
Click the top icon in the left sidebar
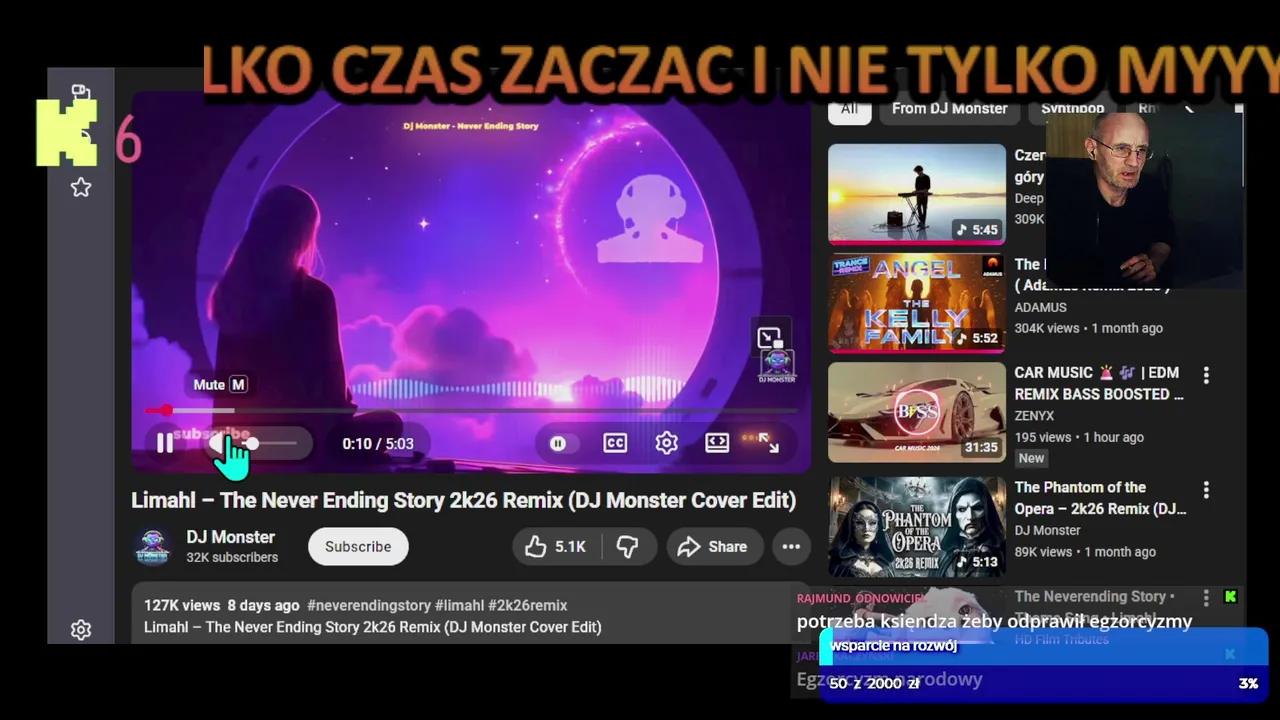81,93
